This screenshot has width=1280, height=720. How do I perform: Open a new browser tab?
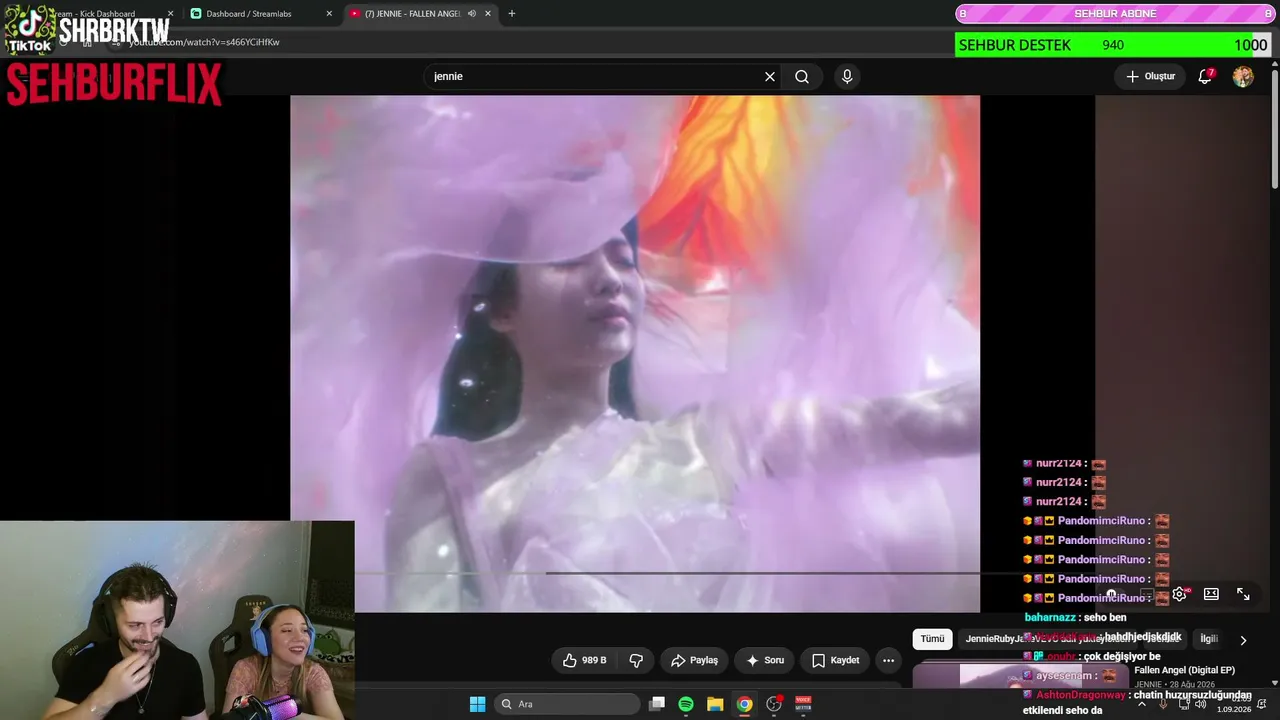[x=512, y=14]
